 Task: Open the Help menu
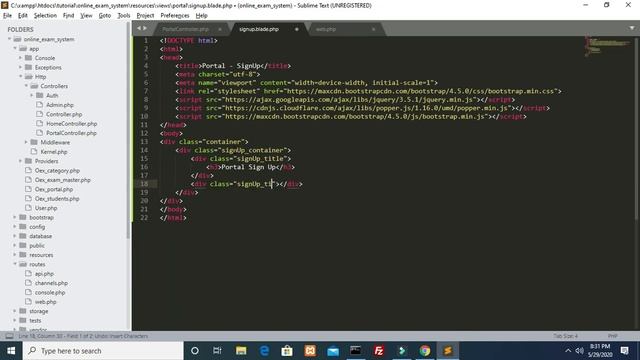[201, 16]
